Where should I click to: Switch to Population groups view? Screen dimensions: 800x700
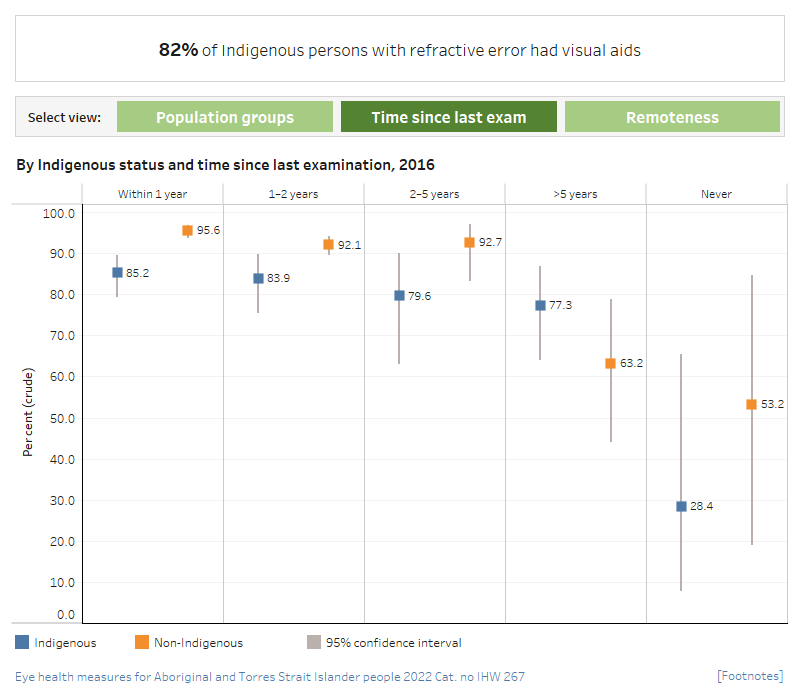point(225,117)
